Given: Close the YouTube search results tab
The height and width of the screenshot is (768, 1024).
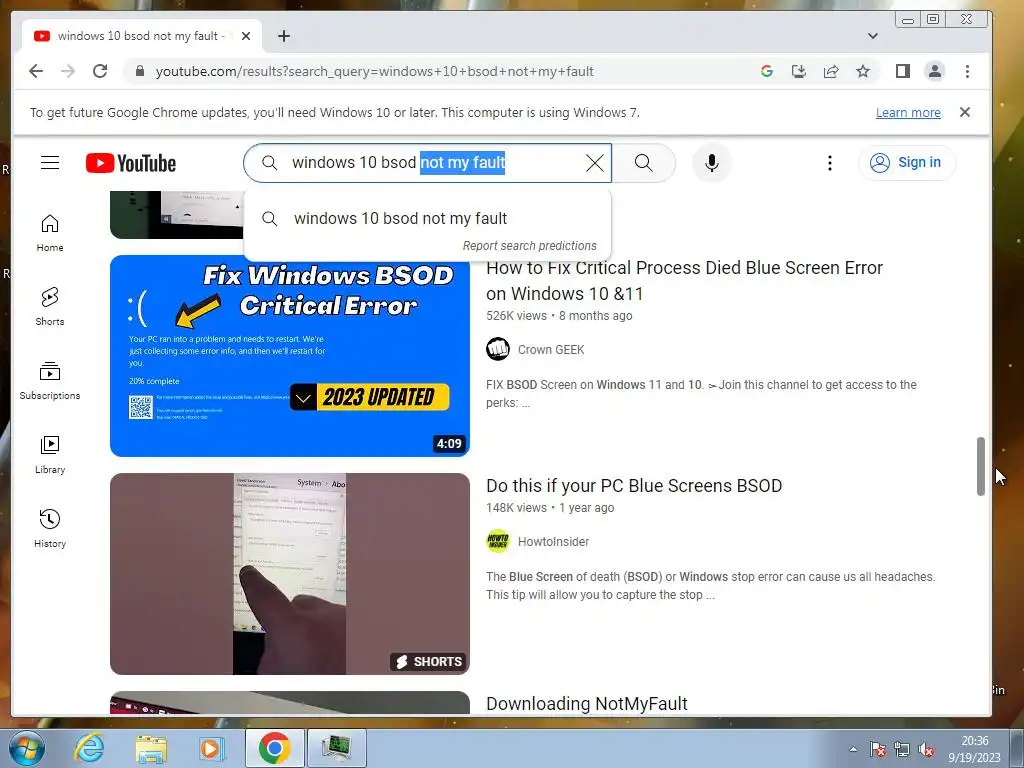Looking at the screenshot, I should pyautogui.click(x=246, y=36).
